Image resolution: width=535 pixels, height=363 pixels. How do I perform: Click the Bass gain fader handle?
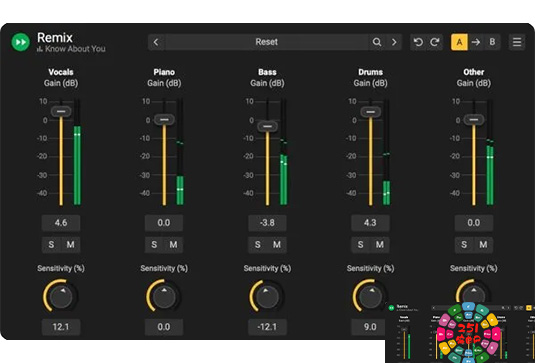point(268,127)
